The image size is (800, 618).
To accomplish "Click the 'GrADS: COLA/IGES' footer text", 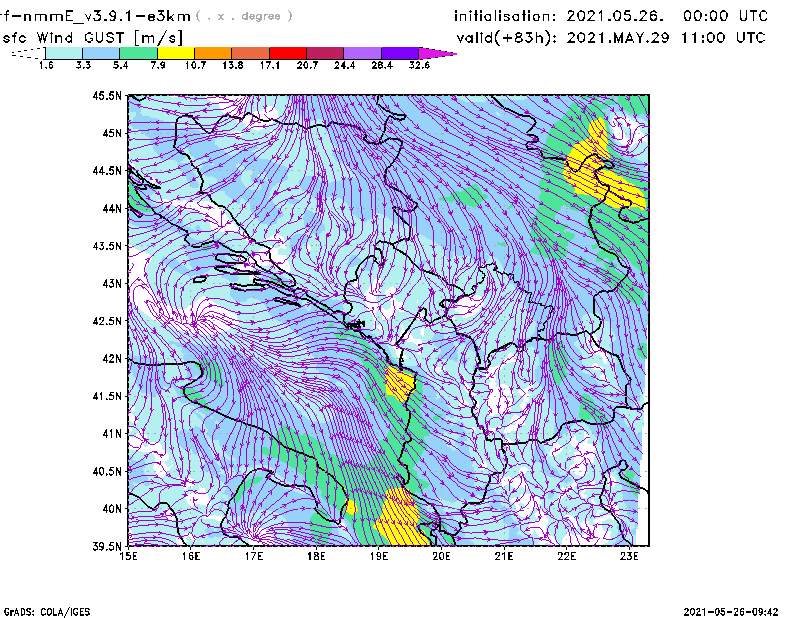I will [x=47, y=612].
